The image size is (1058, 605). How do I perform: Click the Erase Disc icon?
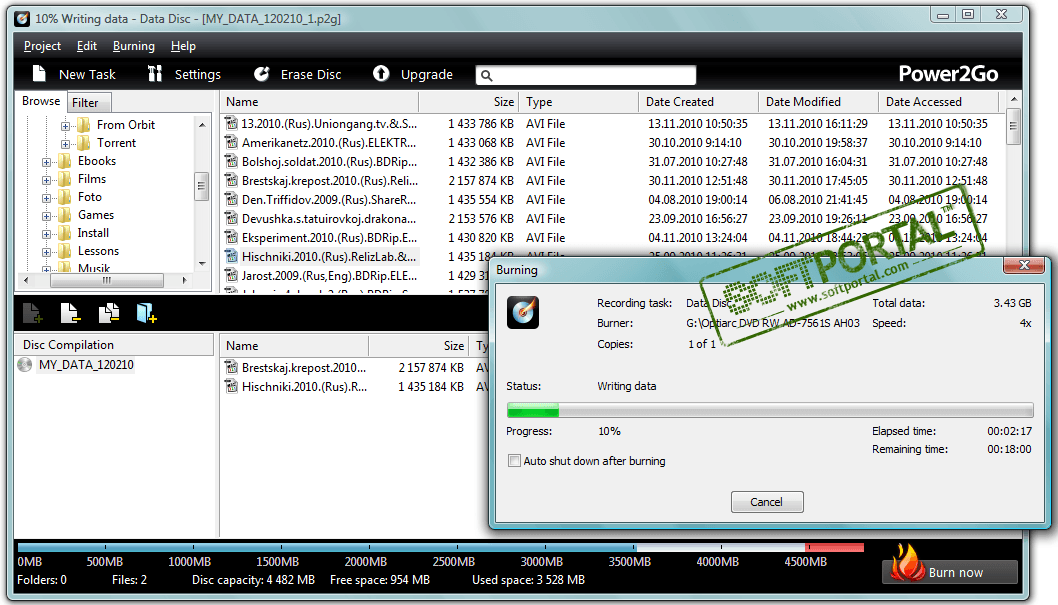(261, 74)
